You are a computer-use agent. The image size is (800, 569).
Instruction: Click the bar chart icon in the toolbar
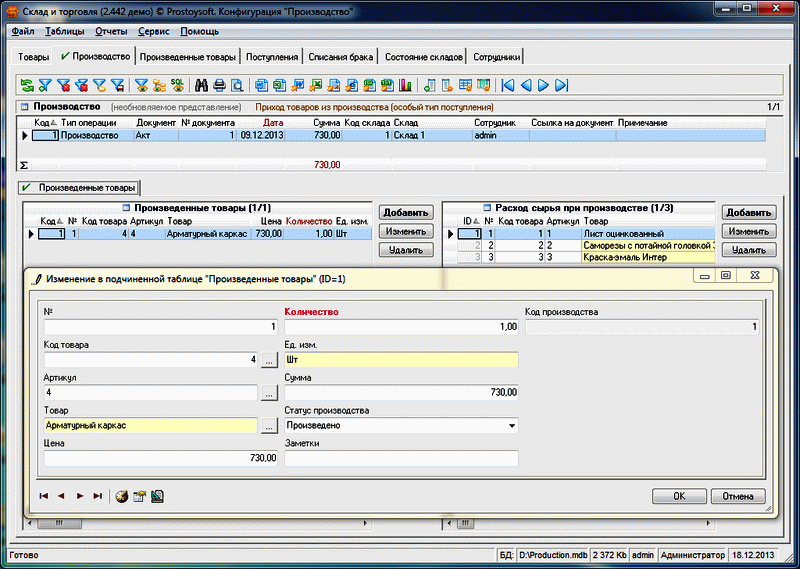click(x=406, y=85)
